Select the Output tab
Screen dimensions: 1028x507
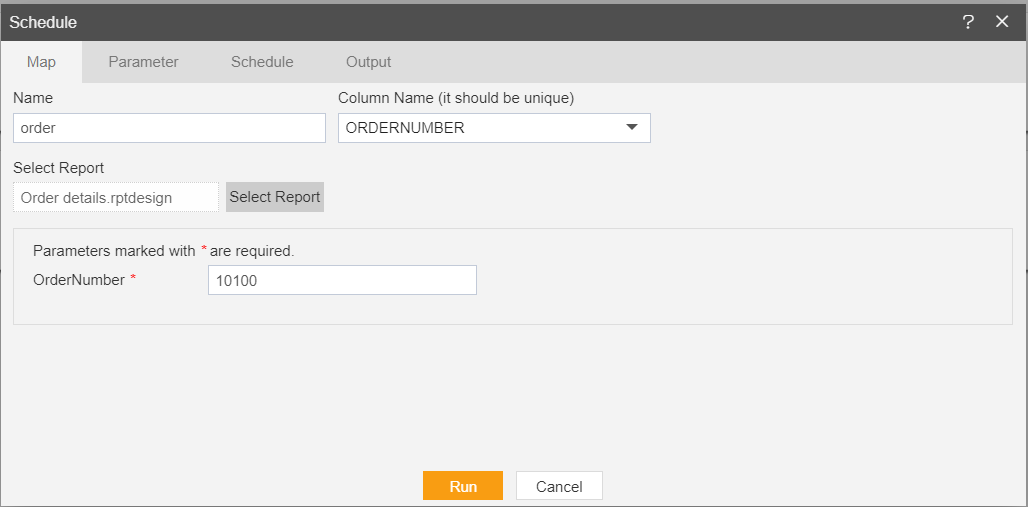coord(368,62)
